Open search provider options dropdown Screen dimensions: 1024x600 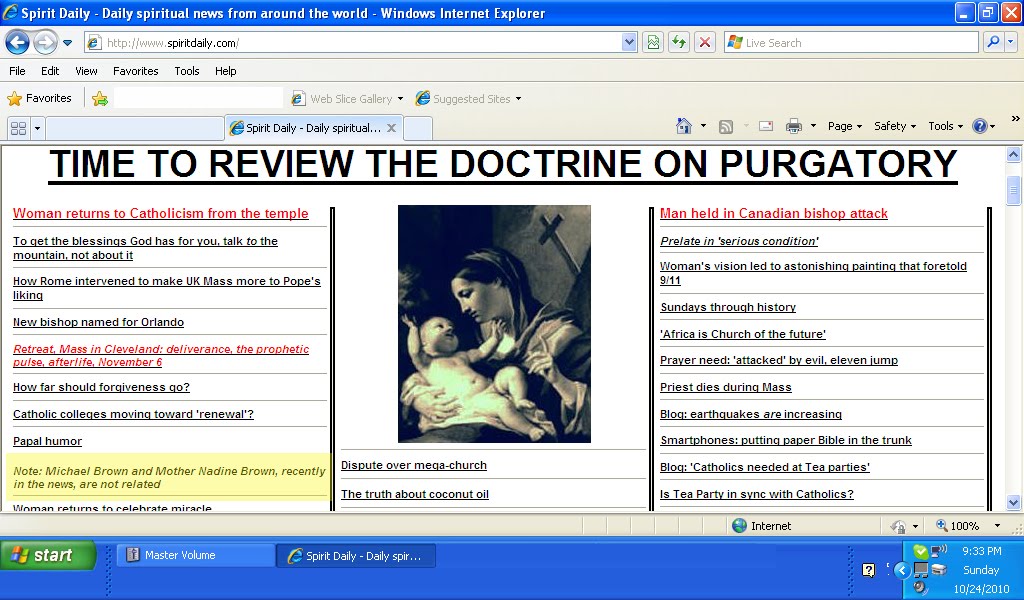click(x=1010, y=43)
